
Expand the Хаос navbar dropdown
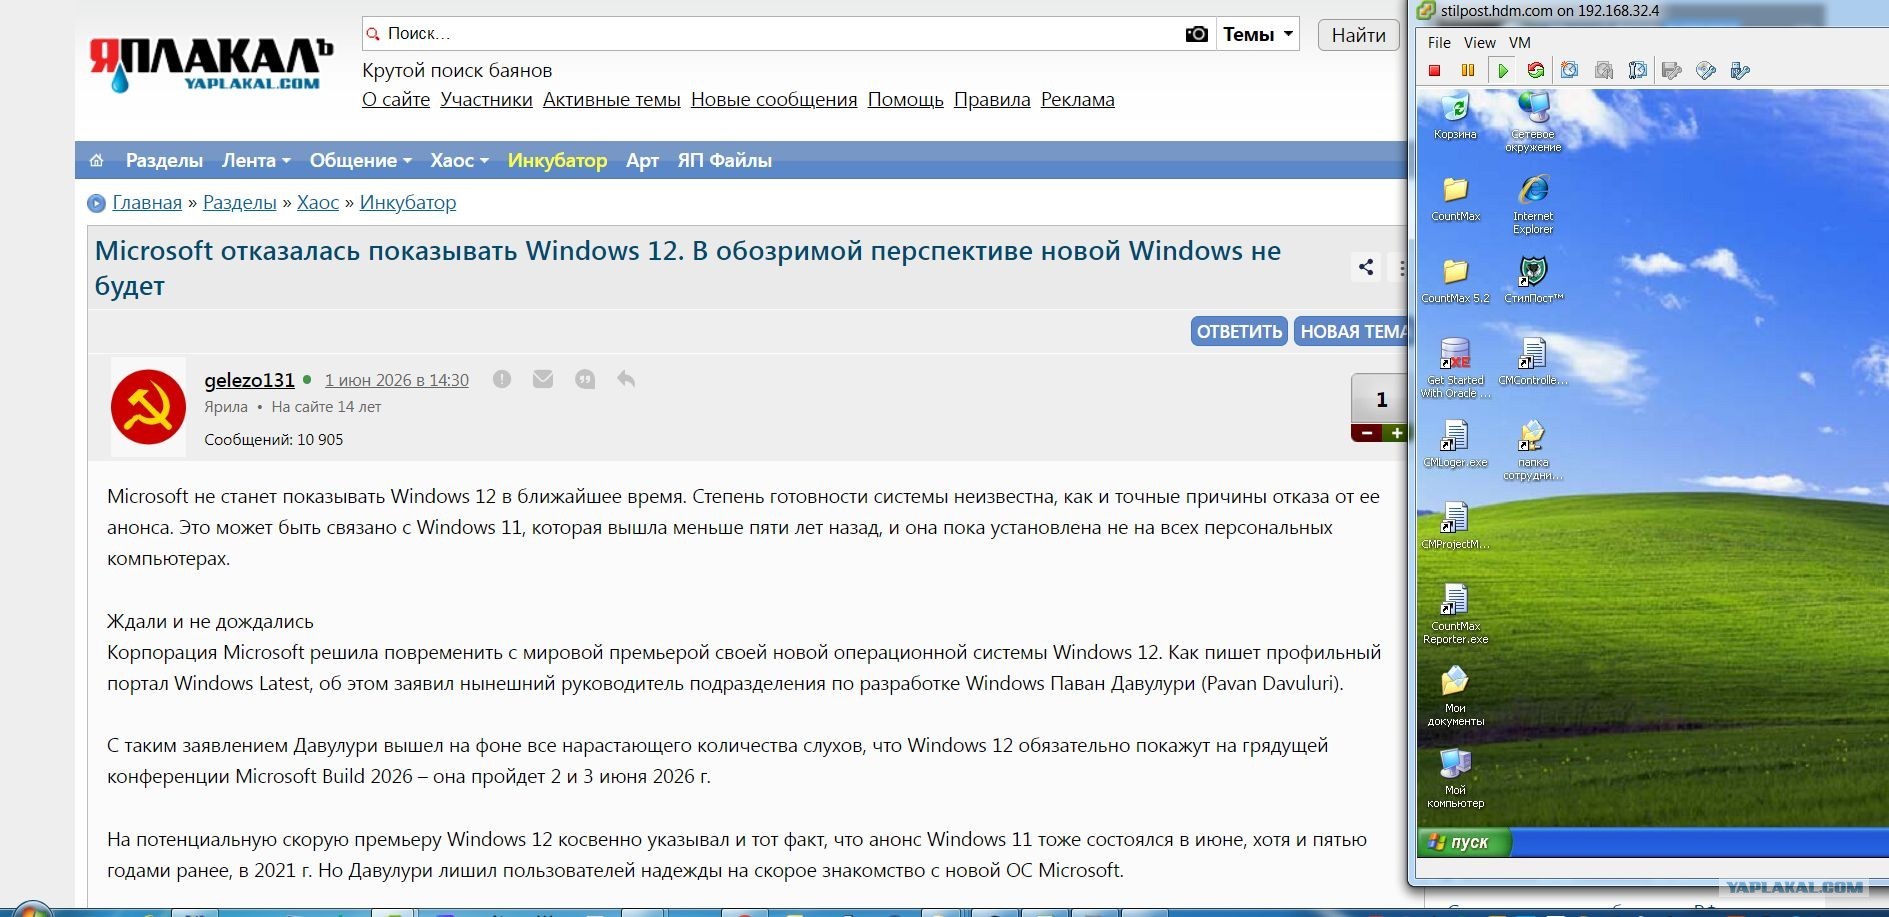[x=459, y=160]
